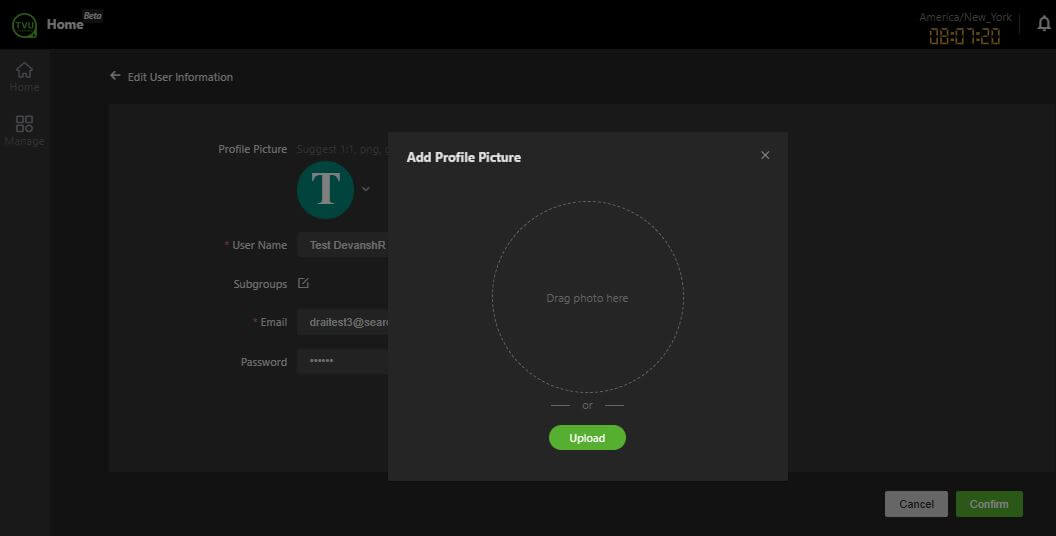Click the Home Beta title text
Image resolution: width=1056 pixels, height=536 pixels.
tap(66, 24)
